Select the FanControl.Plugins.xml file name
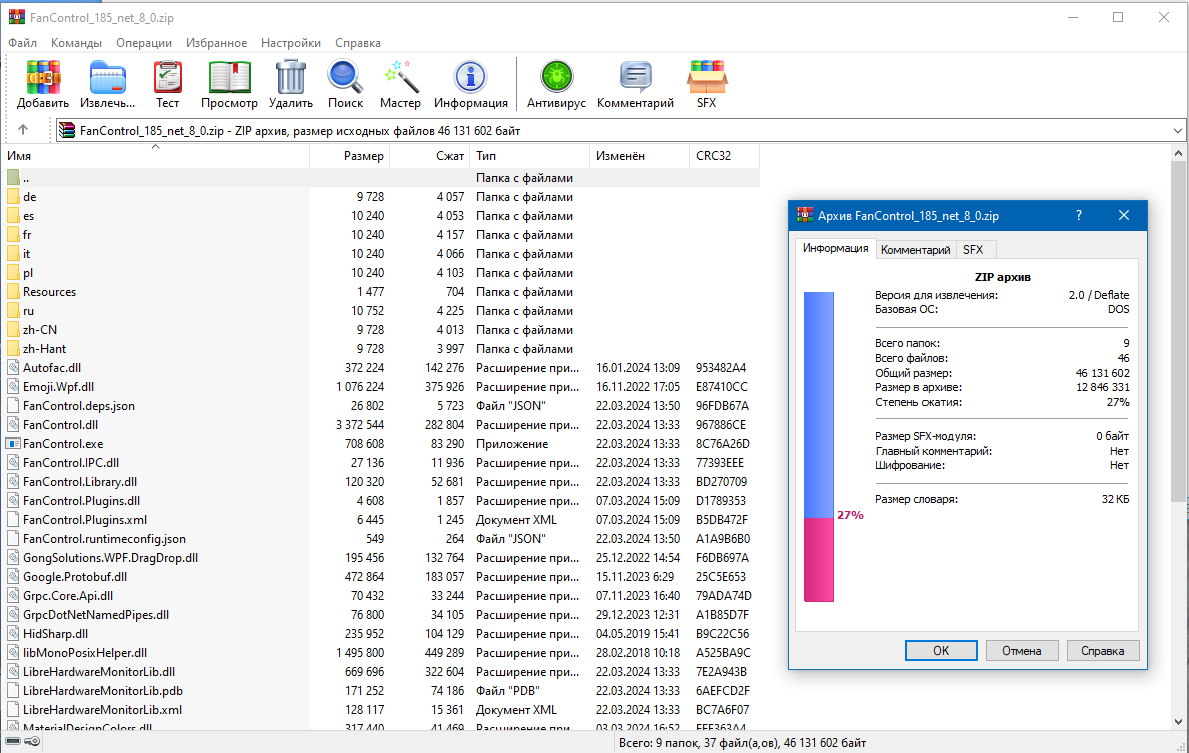Viewport: 1189px width, 753px height. (85, 519)
